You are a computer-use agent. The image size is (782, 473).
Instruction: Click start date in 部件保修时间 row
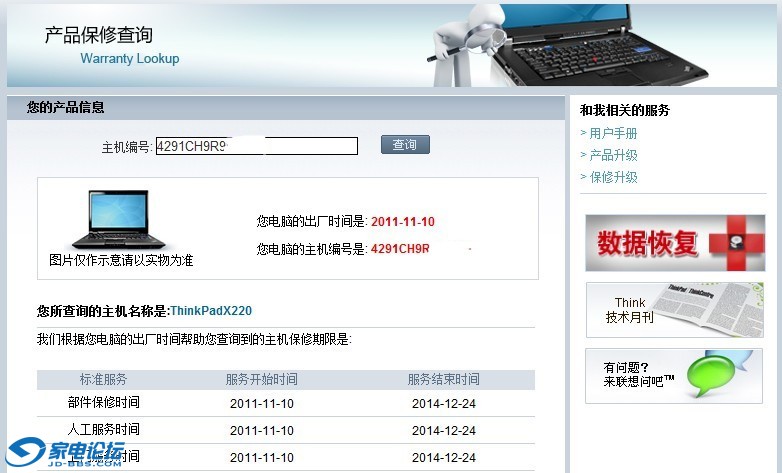pyautogui.click(x=262, y=404)
